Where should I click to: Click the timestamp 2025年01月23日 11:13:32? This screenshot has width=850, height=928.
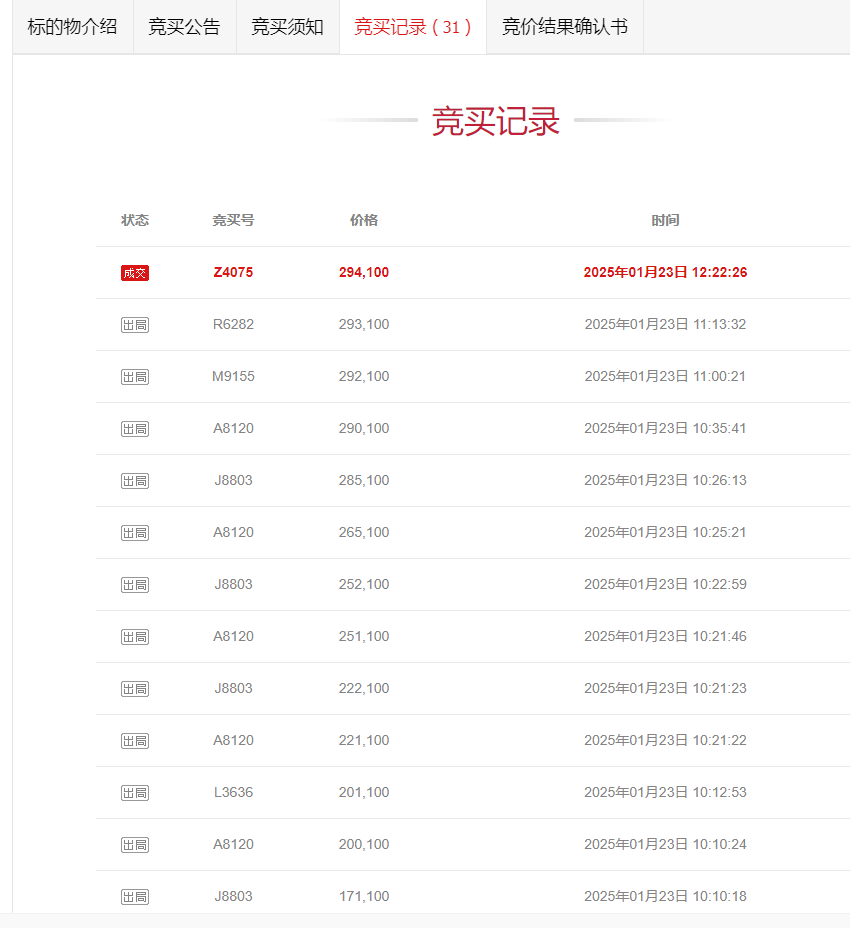pyautogui.click(x=665, y=324)
